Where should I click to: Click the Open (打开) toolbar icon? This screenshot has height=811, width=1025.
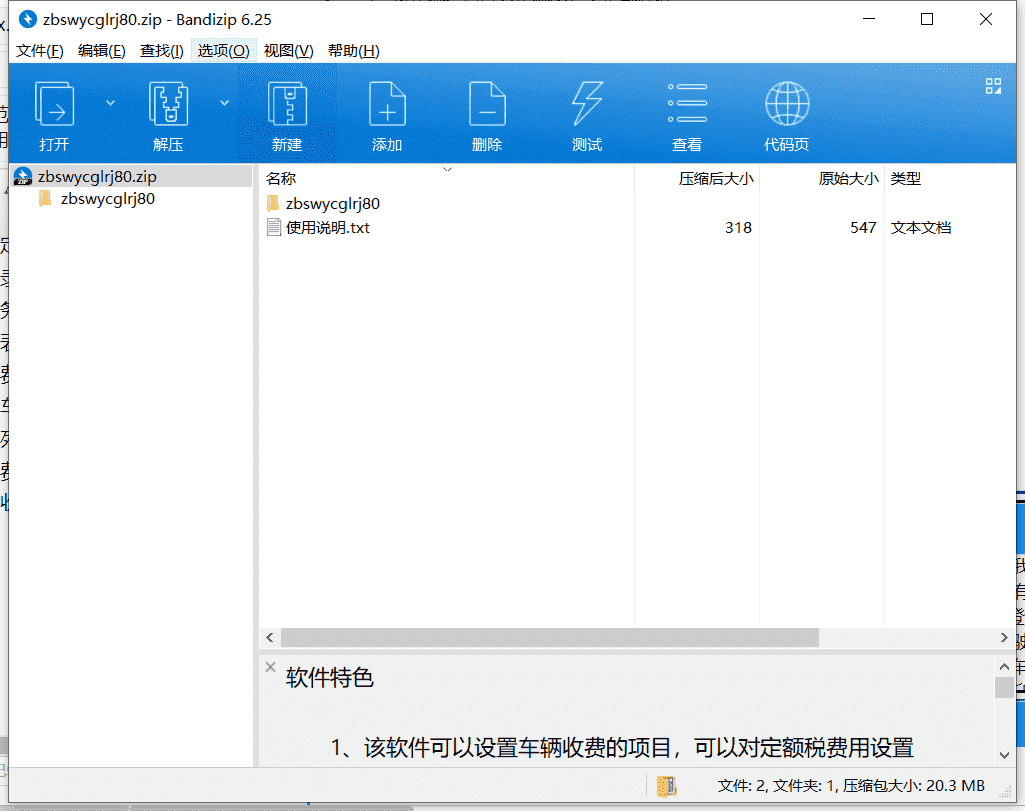tap(54, 103)
